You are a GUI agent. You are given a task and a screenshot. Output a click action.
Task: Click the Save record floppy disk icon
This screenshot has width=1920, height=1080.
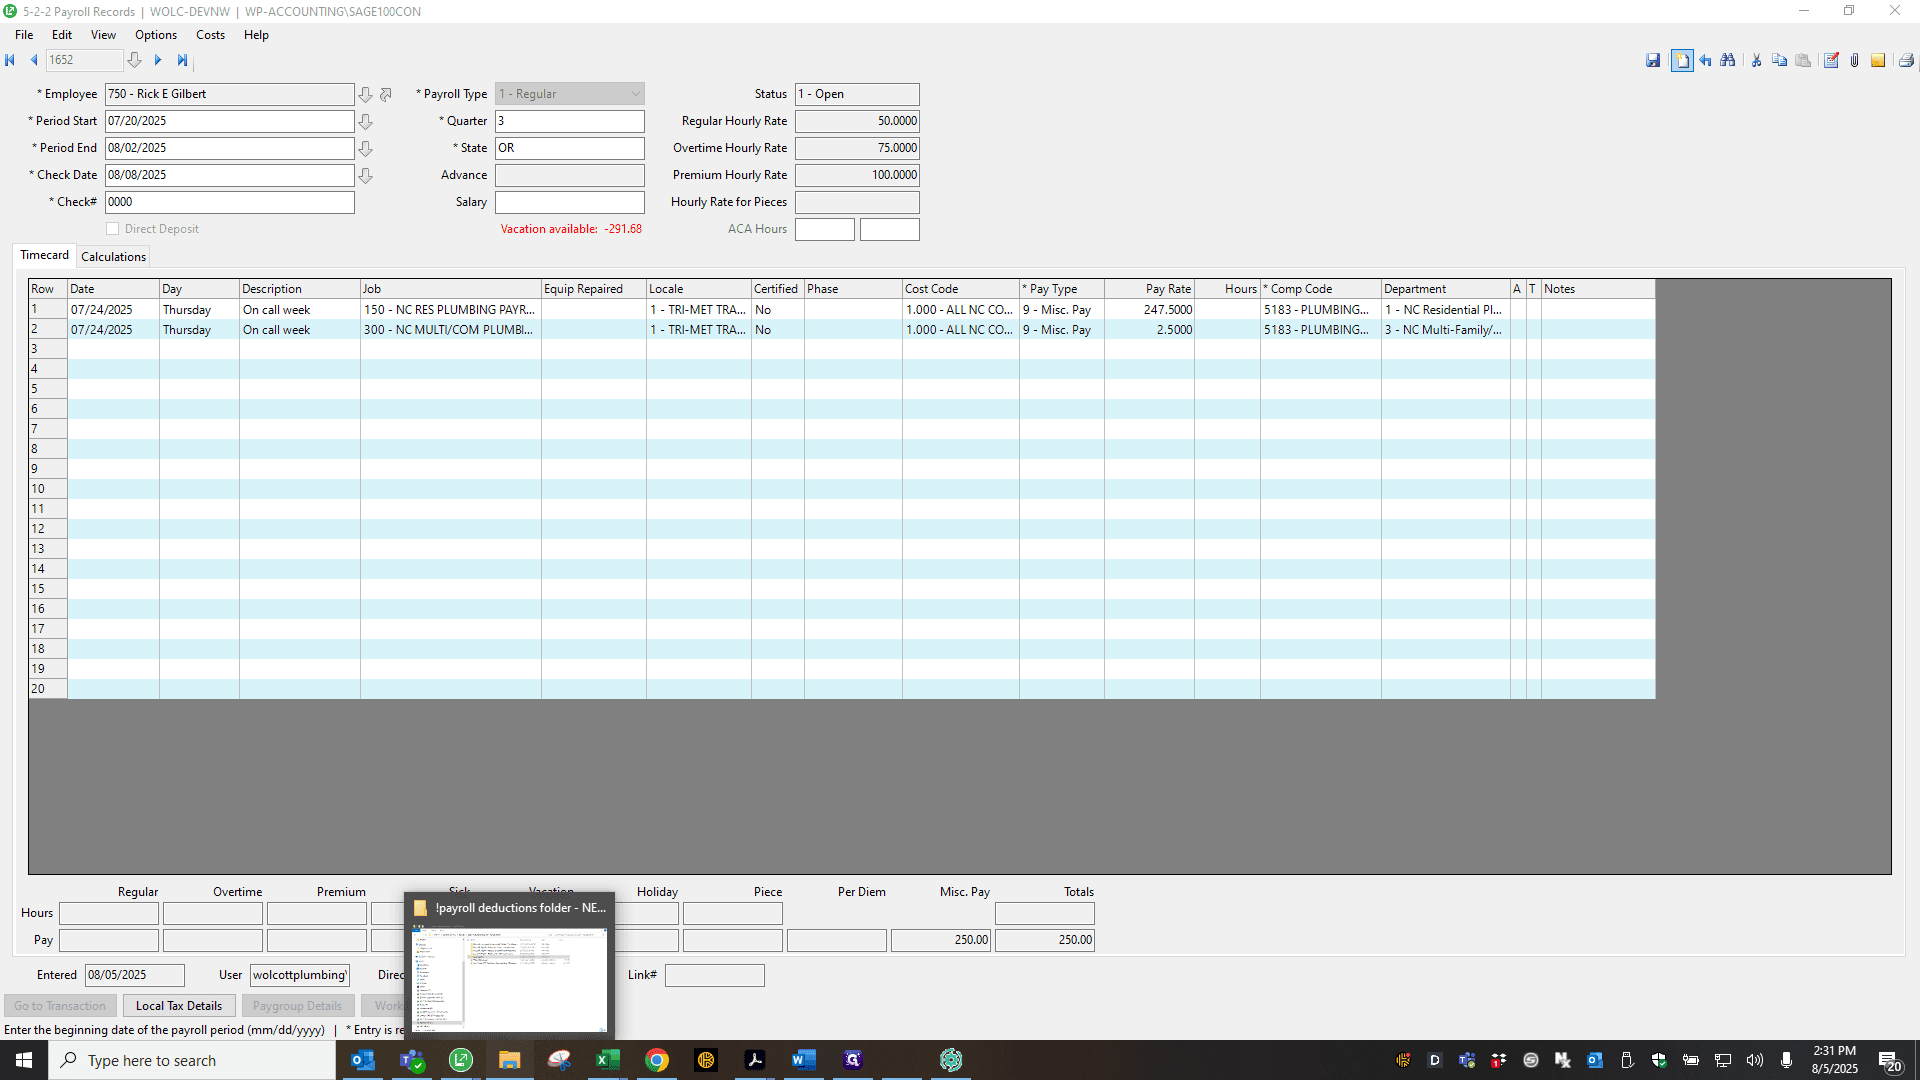pyautogui.click(x=1653, y=61)
